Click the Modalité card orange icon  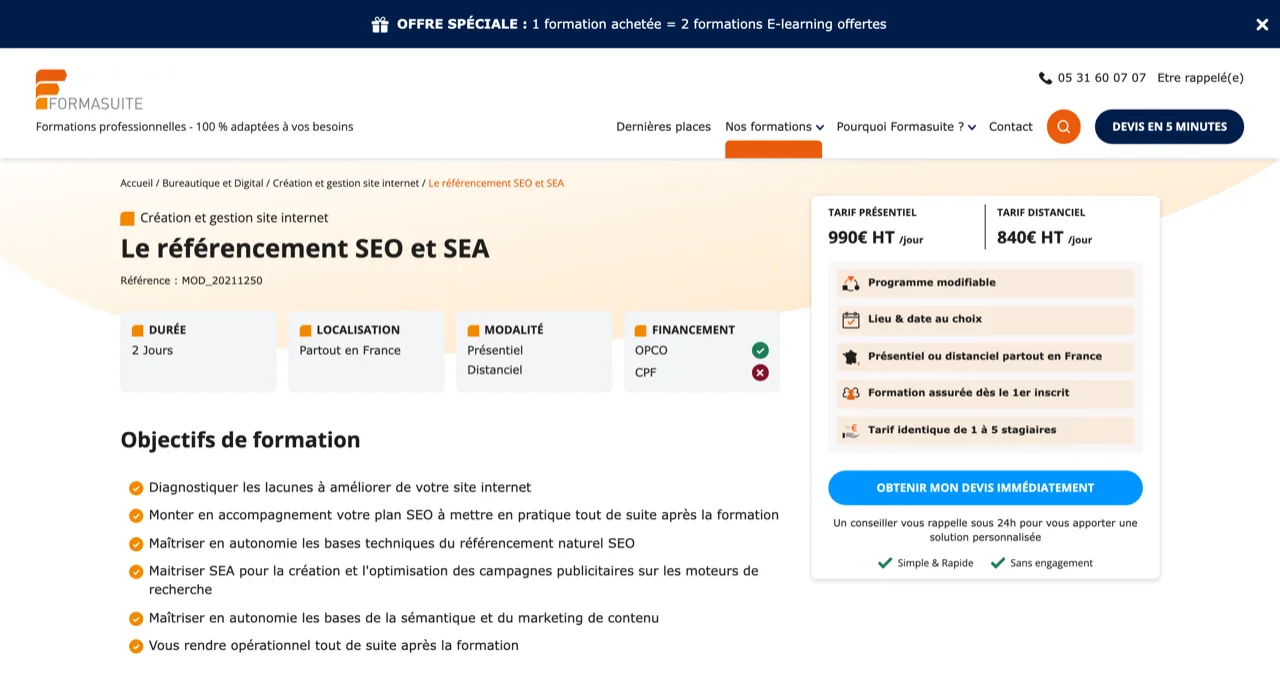coord(473,330)
